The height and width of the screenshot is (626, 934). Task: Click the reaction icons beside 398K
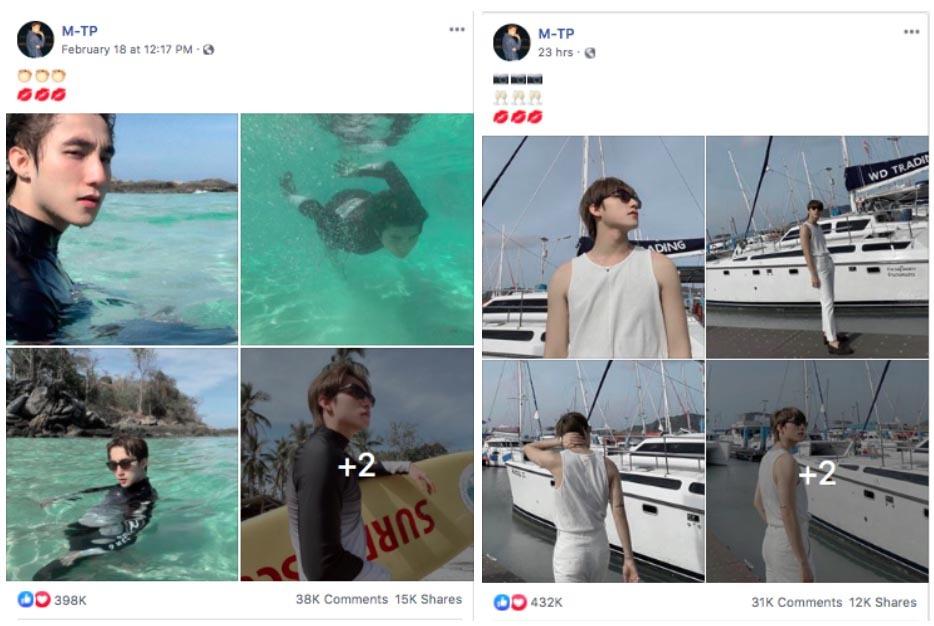tap(34, 600)
